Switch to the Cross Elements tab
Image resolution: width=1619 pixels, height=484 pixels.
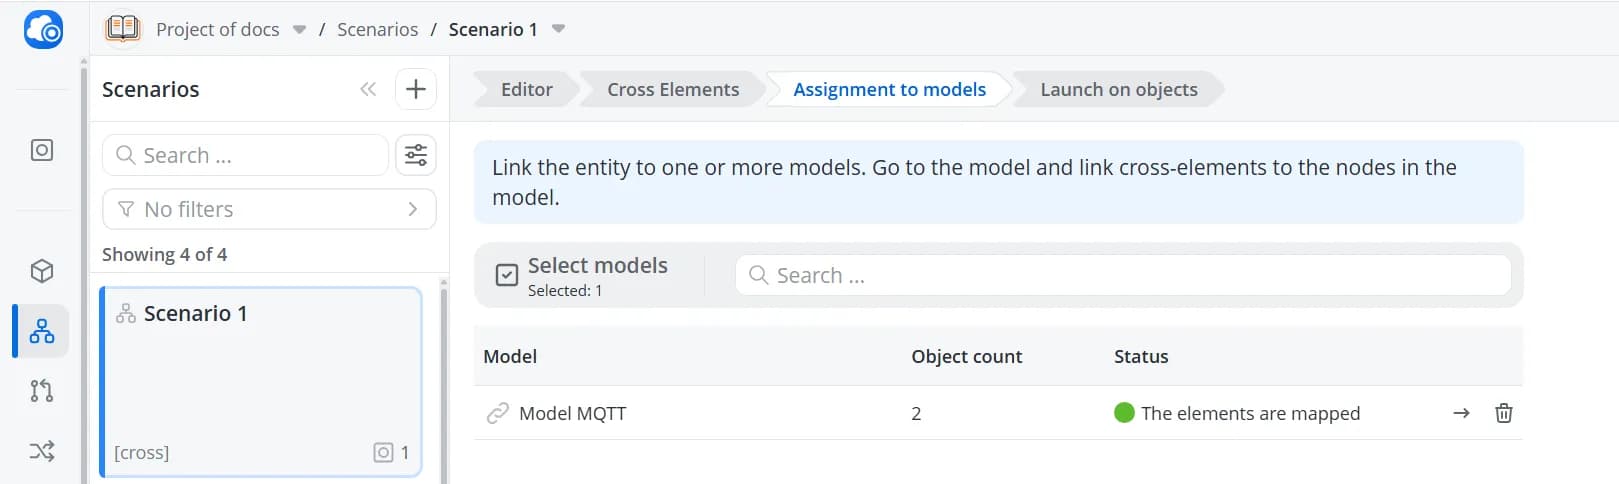click(673, 89)
